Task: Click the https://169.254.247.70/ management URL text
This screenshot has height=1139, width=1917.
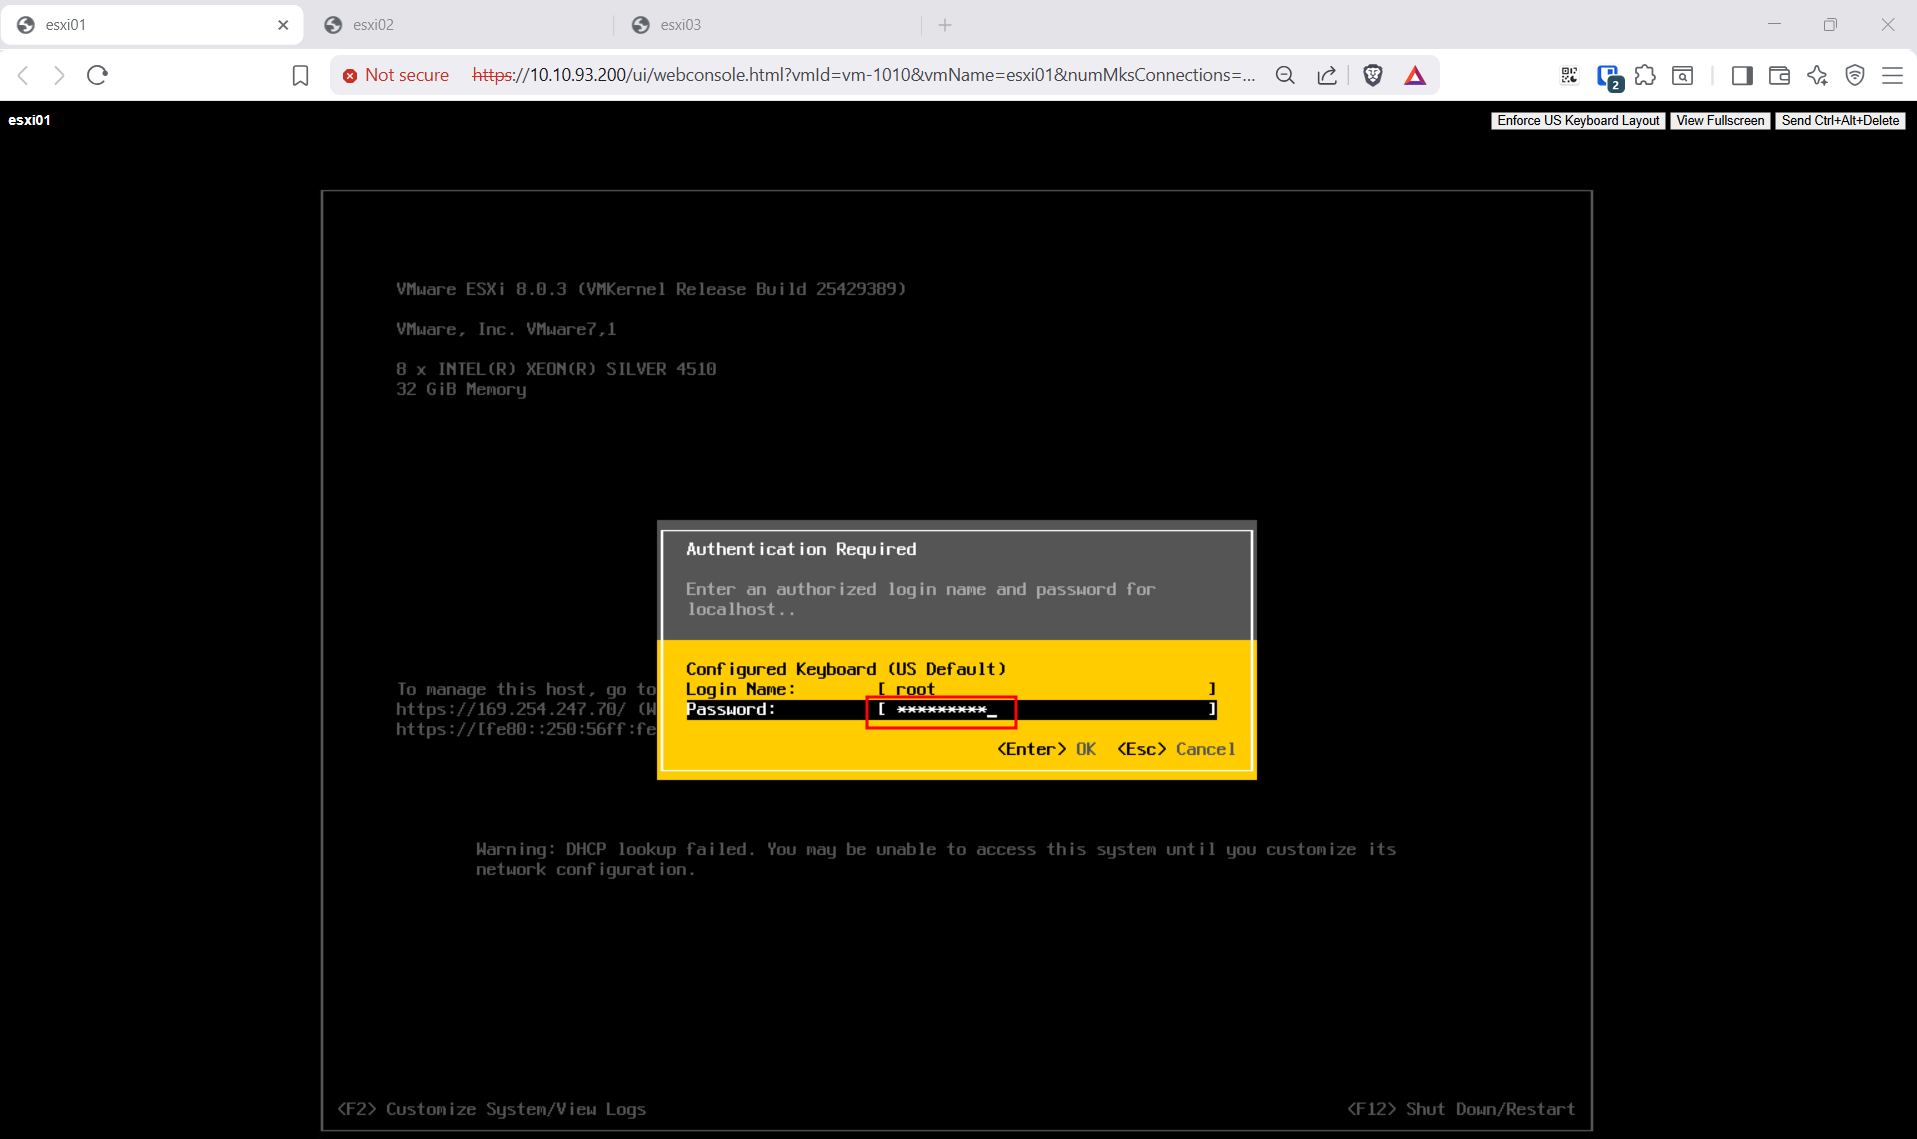Action: pos(511,709)
